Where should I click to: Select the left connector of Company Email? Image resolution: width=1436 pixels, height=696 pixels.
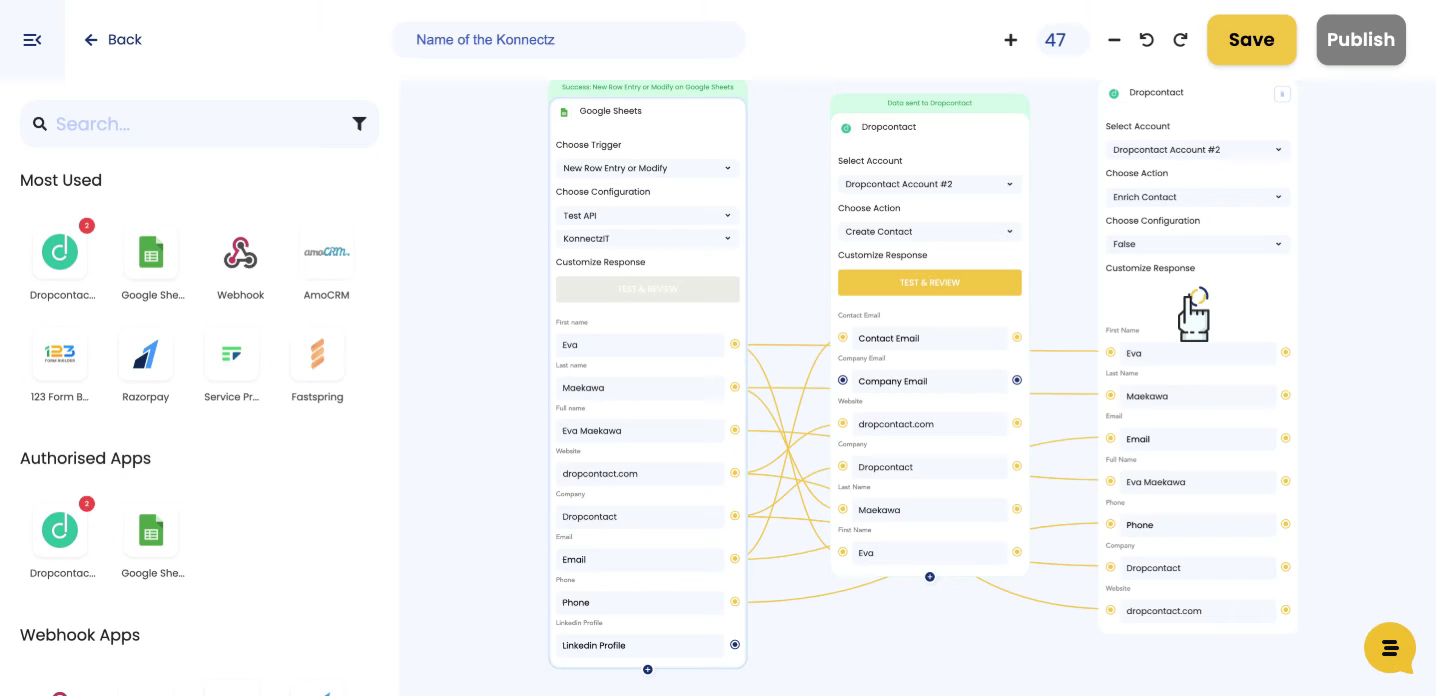[x=843, y=380]
